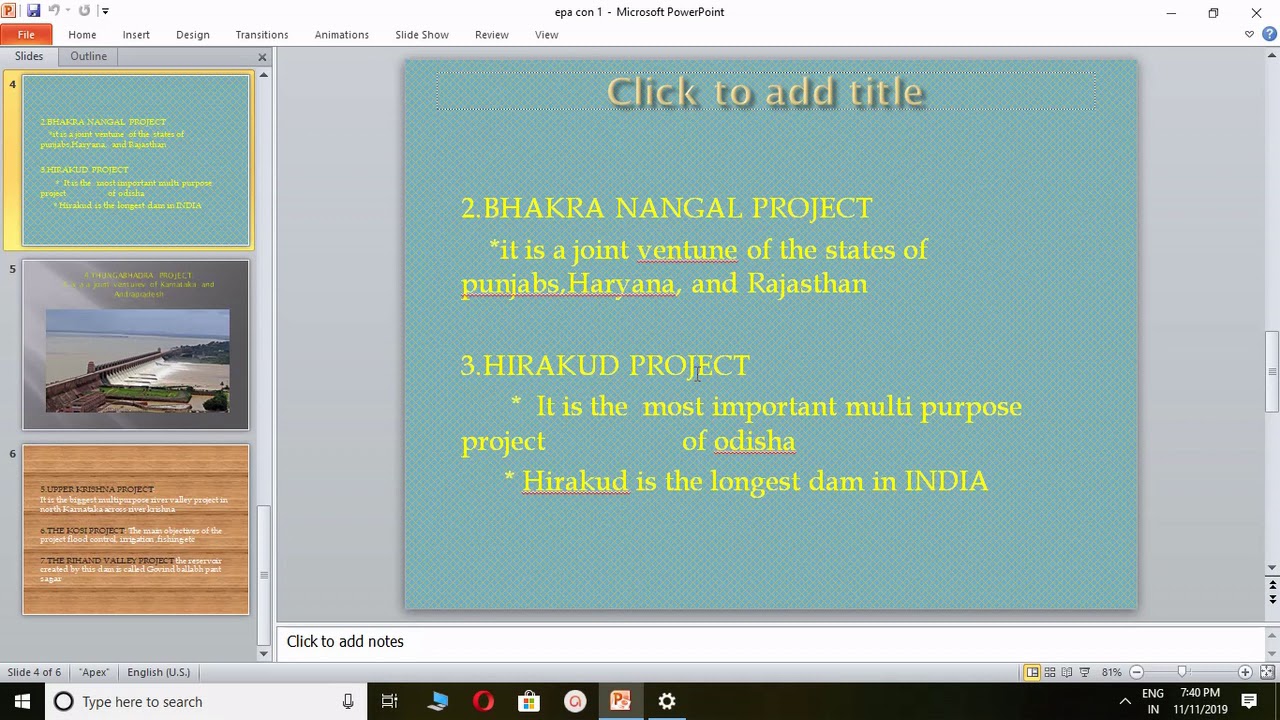1280x720 pixels.
Task: Click main editor scroll down arrow
Action: click(1272, 567)
